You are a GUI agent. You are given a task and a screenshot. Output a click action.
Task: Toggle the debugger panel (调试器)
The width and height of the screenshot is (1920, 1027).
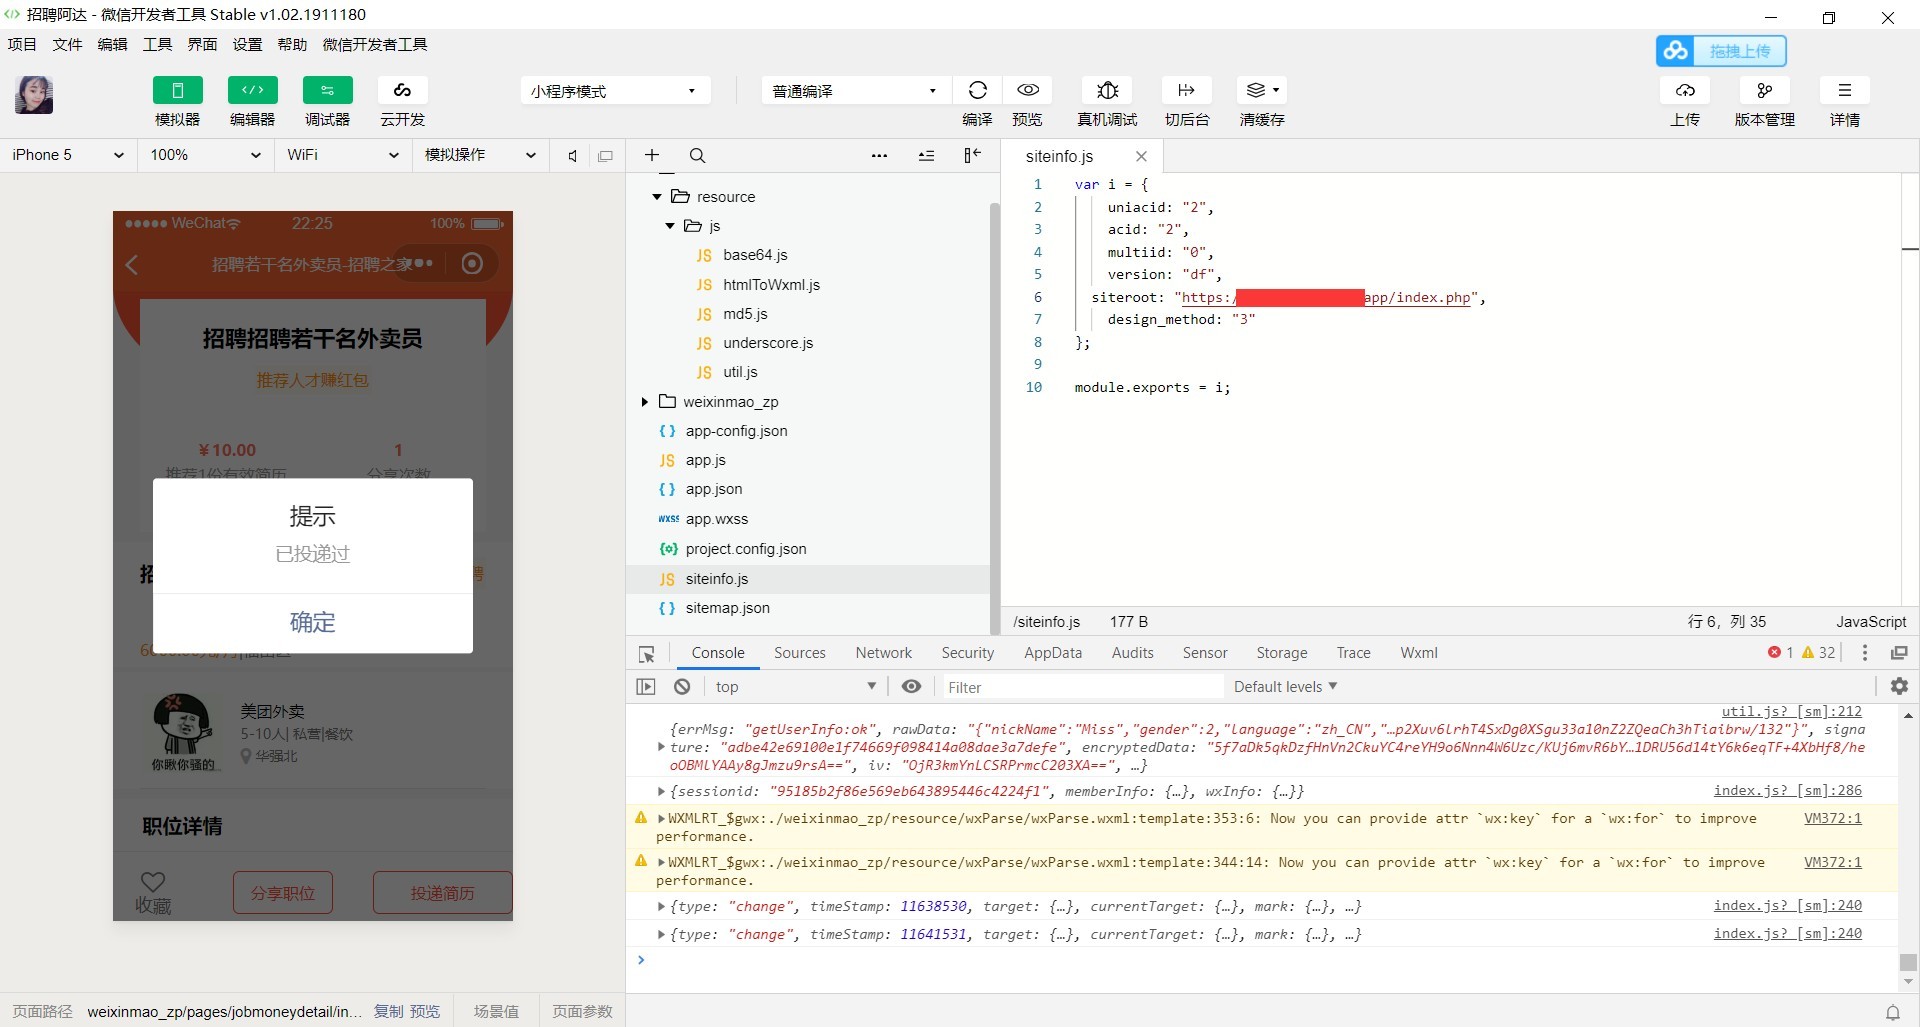pyautogui.click(x=327, y=90)
